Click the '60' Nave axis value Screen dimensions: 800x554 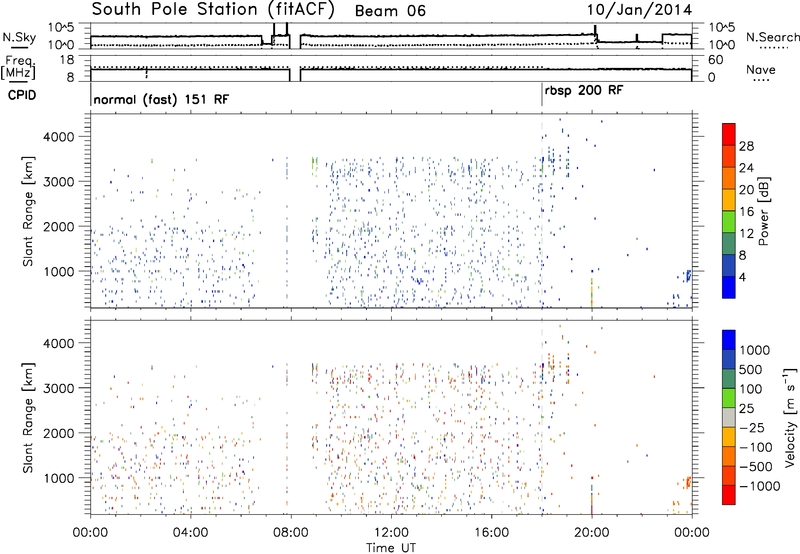pyautogui.click(x=715, y=60)
